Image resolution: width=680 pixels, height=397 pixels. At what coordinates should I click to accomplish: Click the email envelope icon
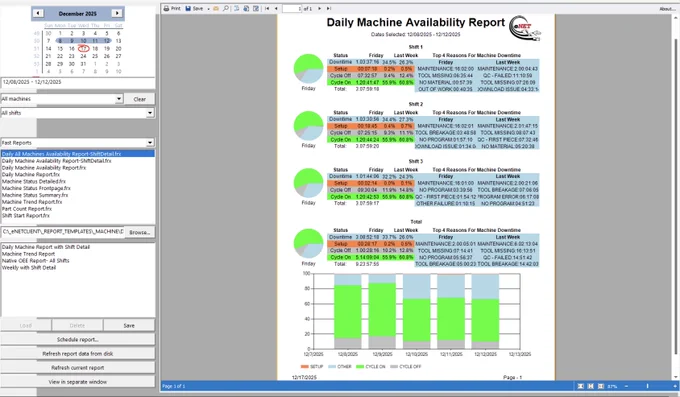[216, 8]
